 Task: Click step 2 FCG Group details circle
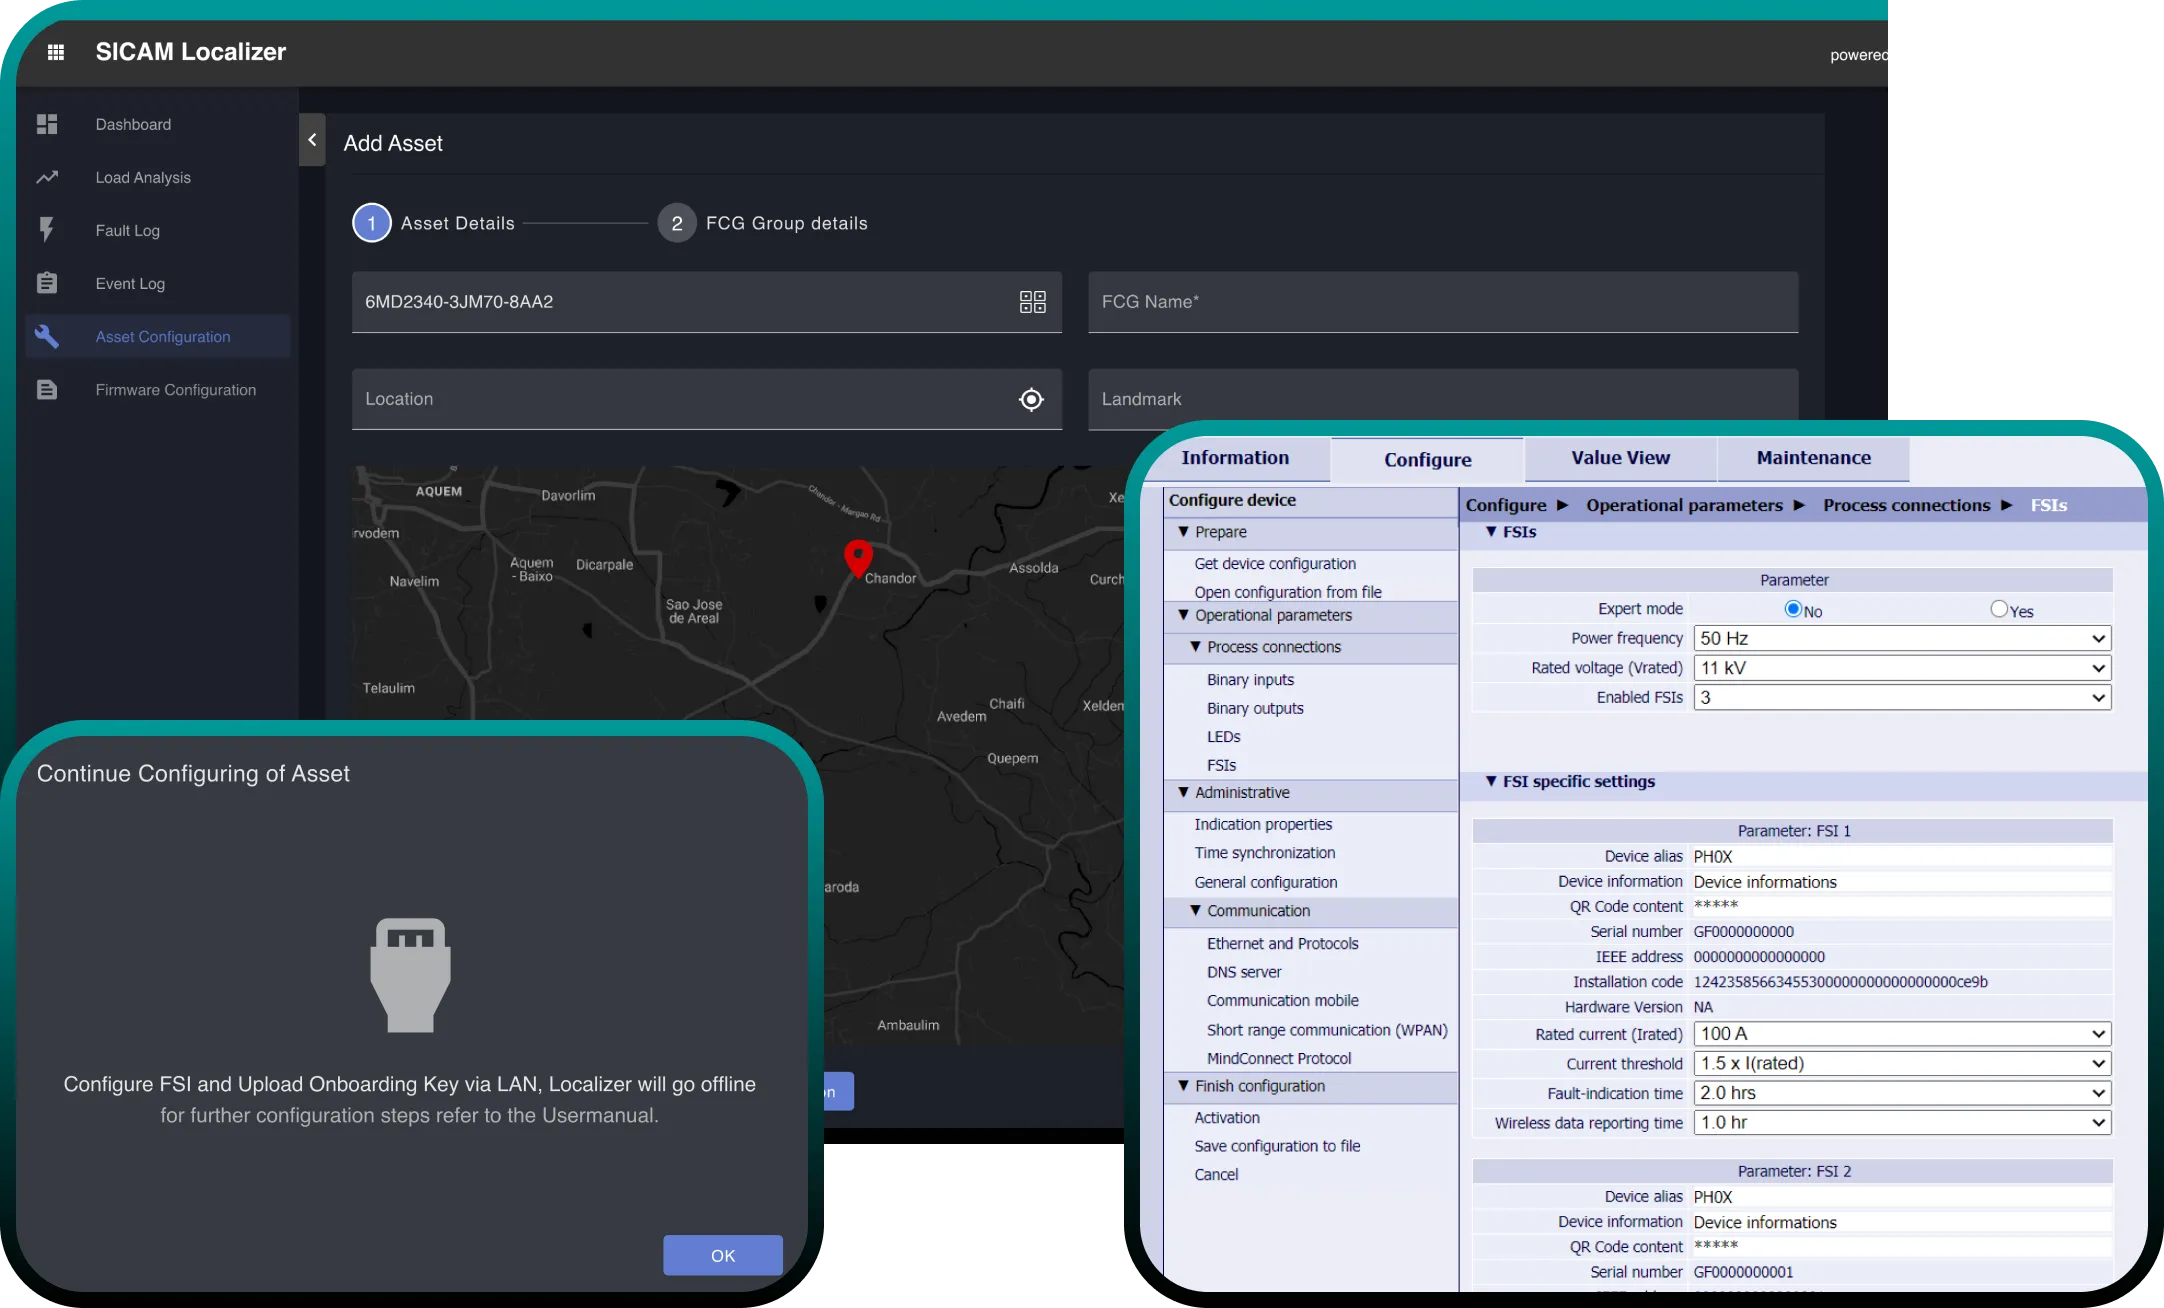tap(677, 223)
